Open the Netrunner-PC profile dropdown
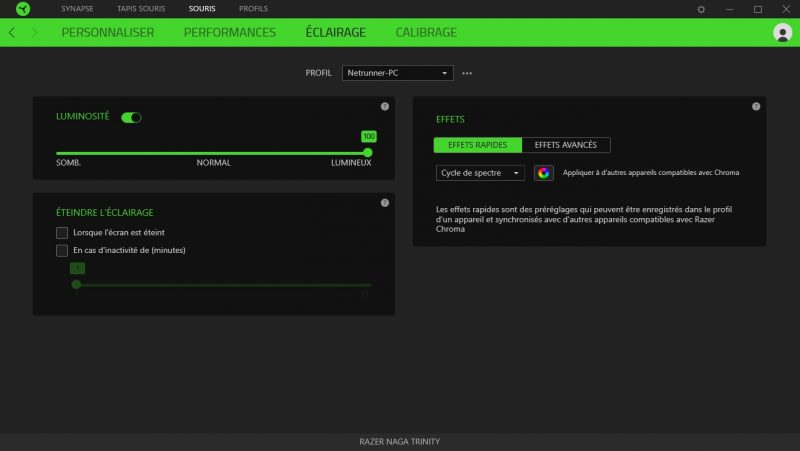 click(x=397, y=73)
